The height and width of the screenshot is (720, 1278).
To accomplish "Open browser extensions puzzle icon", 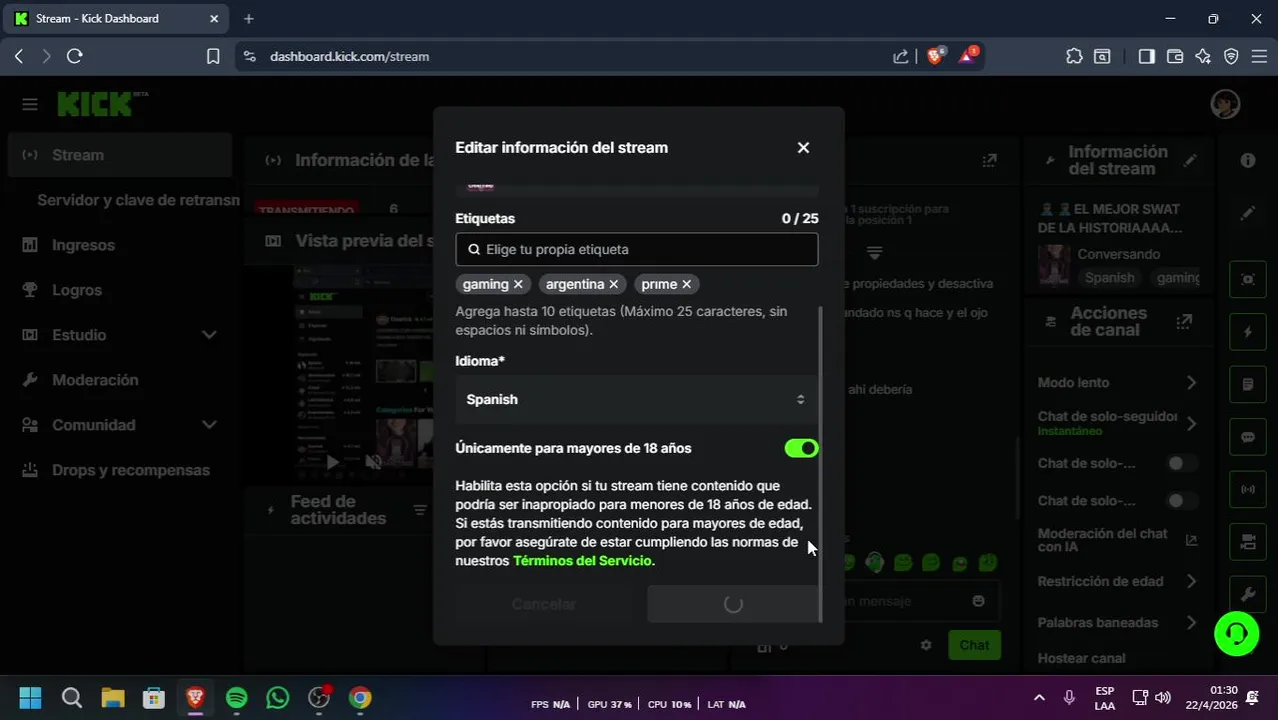I will [x=1074, y=57].
